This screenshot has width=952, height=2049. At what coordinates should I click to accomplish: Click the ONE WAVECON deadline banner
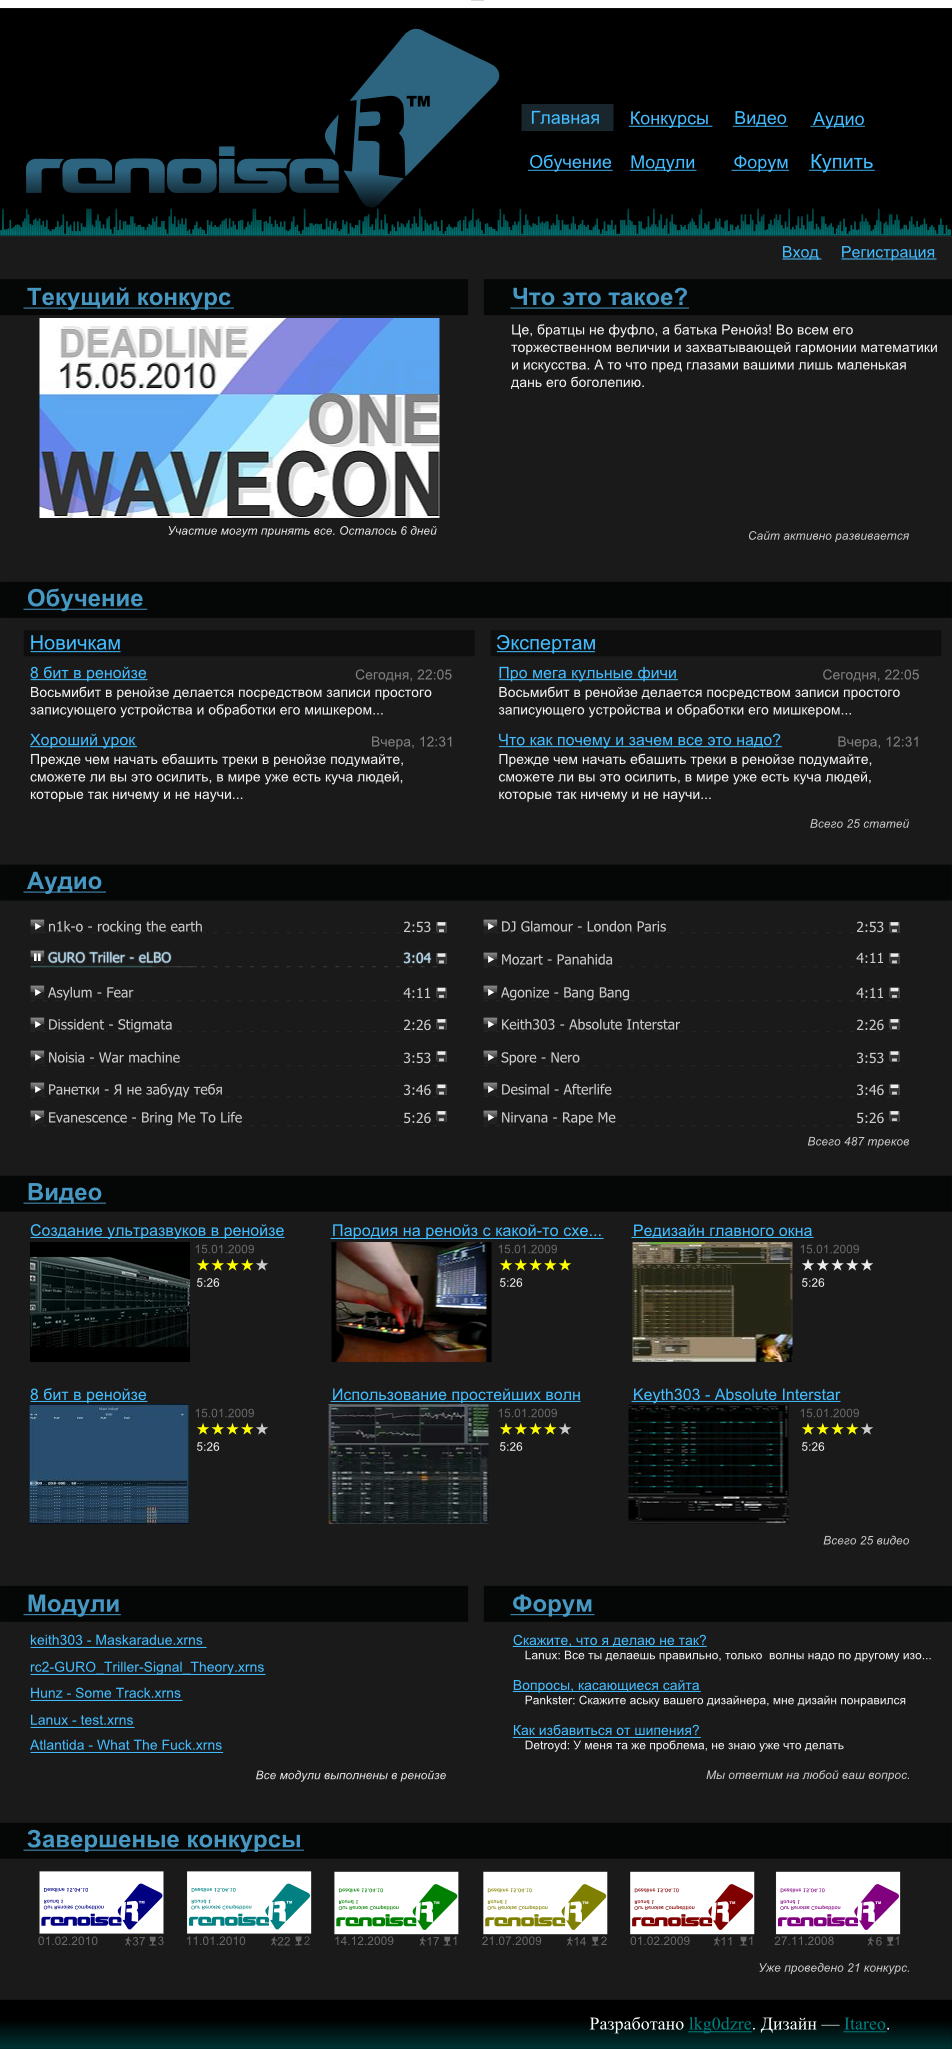click(240, 418)
